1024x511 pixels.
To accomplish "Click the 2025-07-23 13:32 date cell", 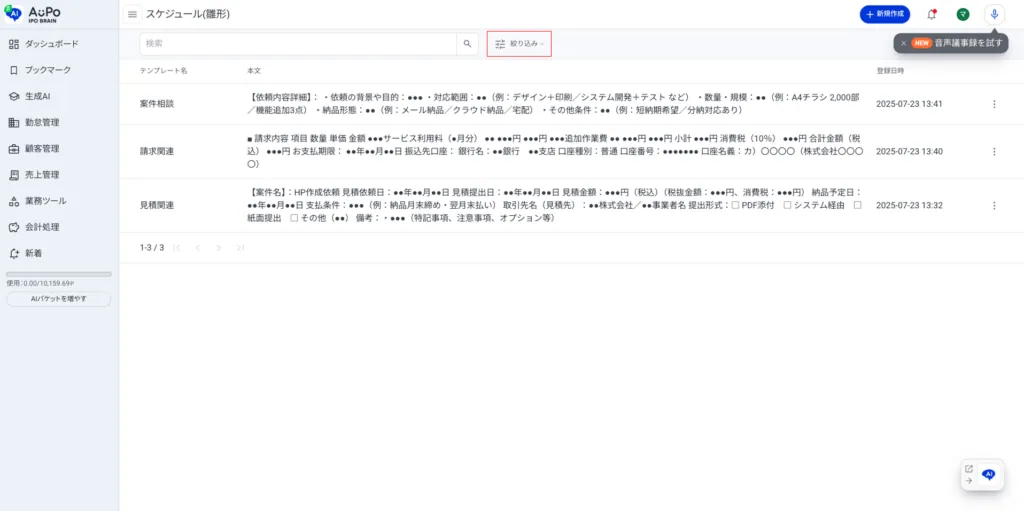I will [x=909, y=205].
